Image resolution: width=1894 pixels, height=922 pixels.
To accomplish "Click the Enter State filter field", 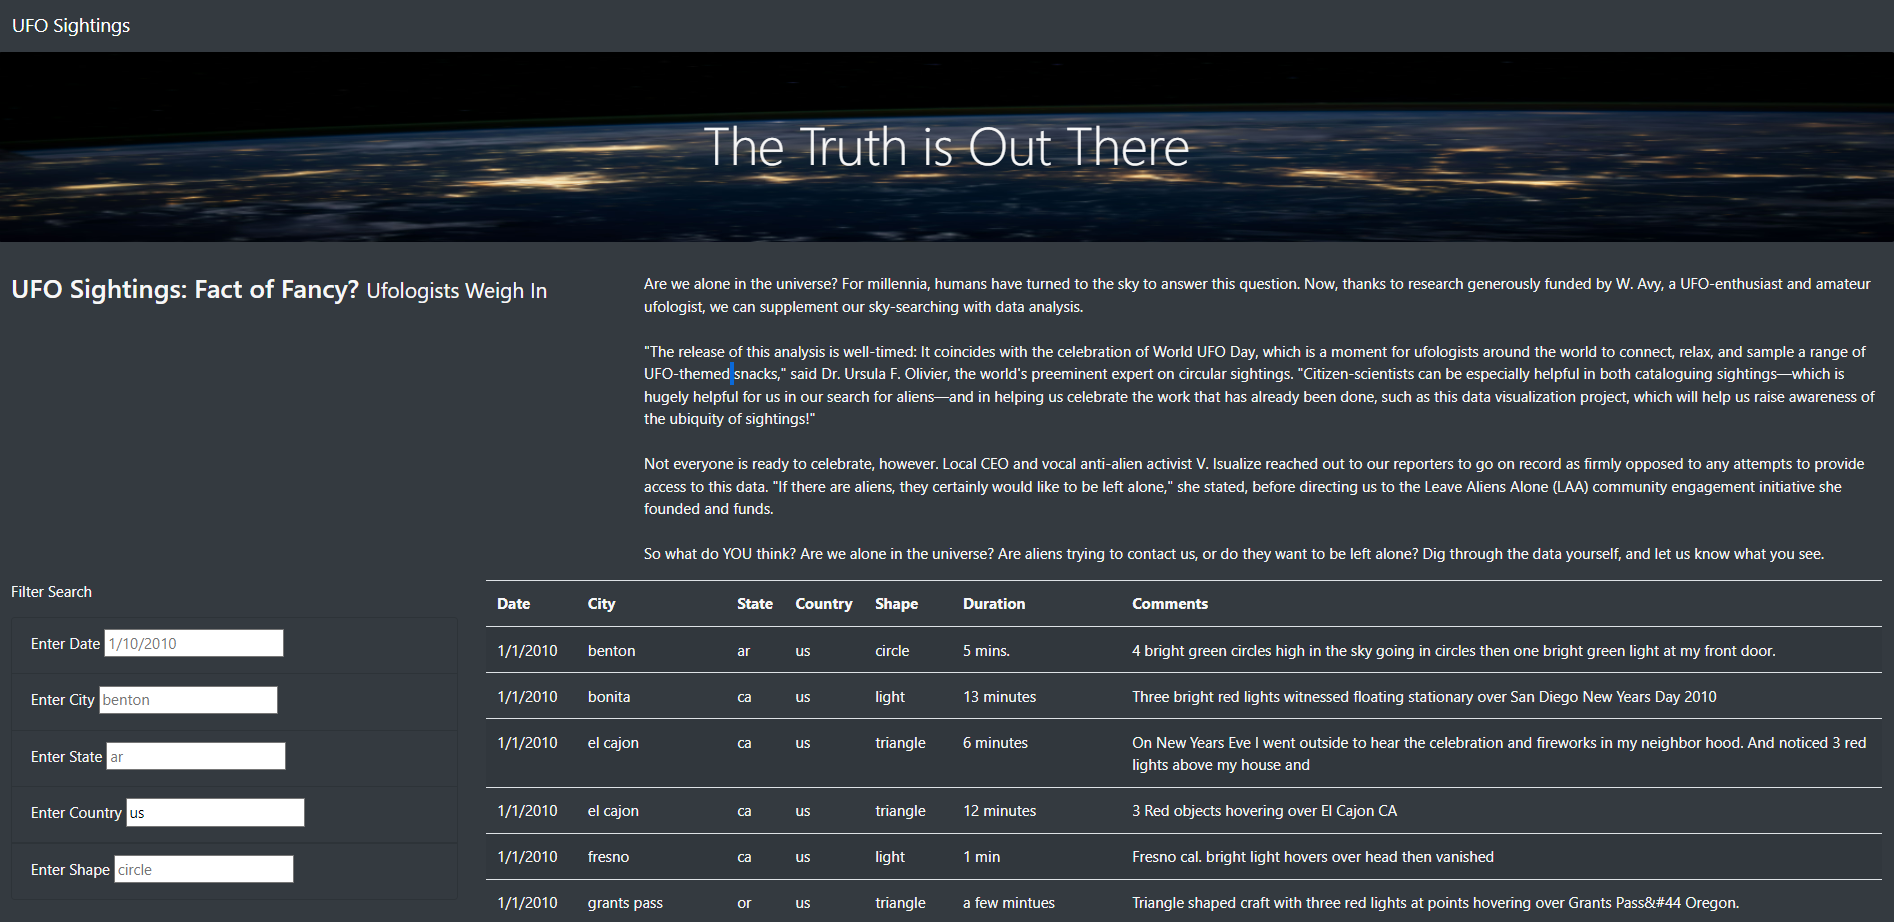I will 195,756.
